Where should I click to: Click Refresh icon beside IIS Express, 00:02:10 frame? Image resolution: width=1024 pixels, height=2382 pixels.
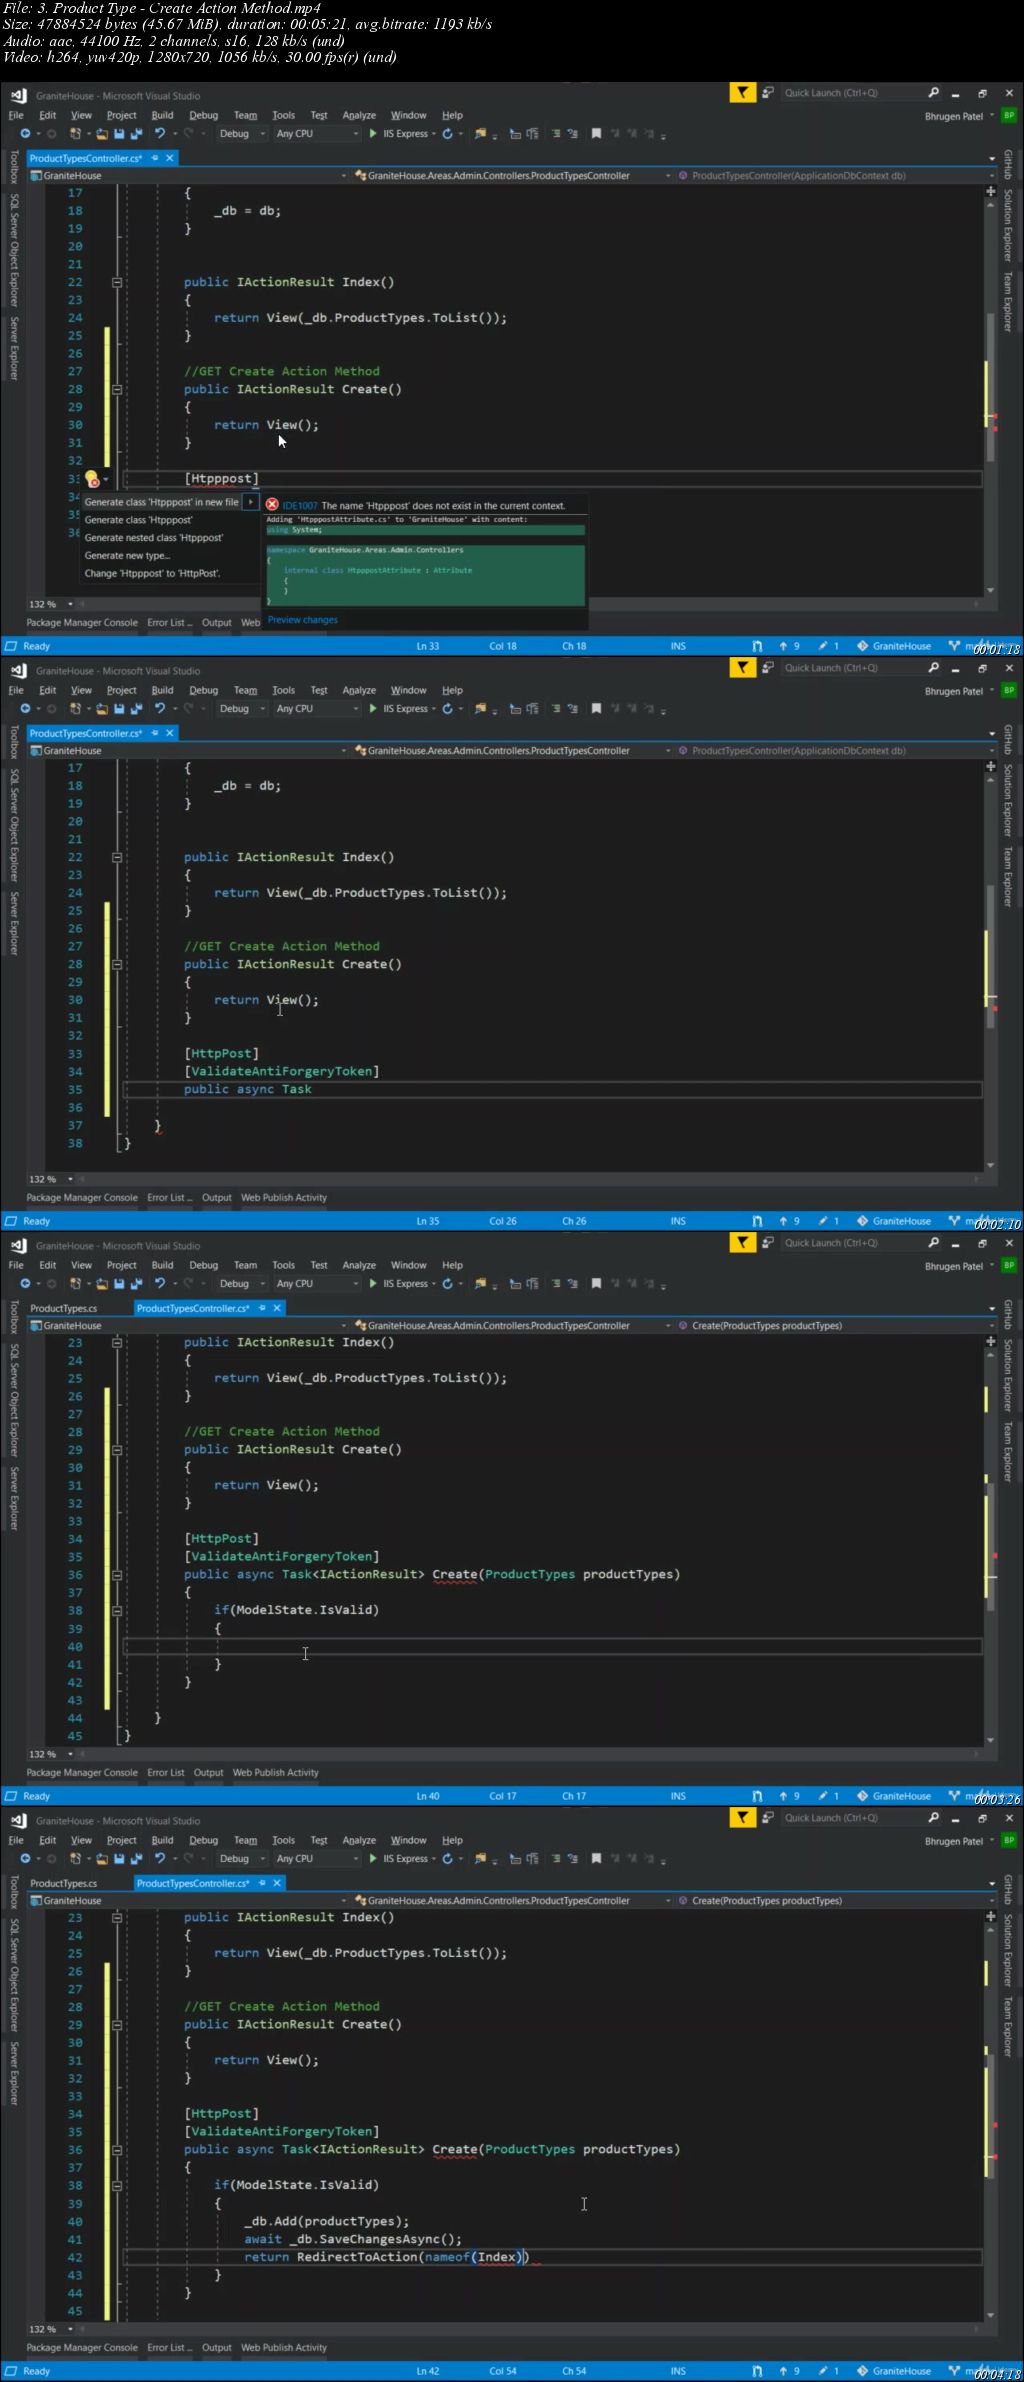447,709
